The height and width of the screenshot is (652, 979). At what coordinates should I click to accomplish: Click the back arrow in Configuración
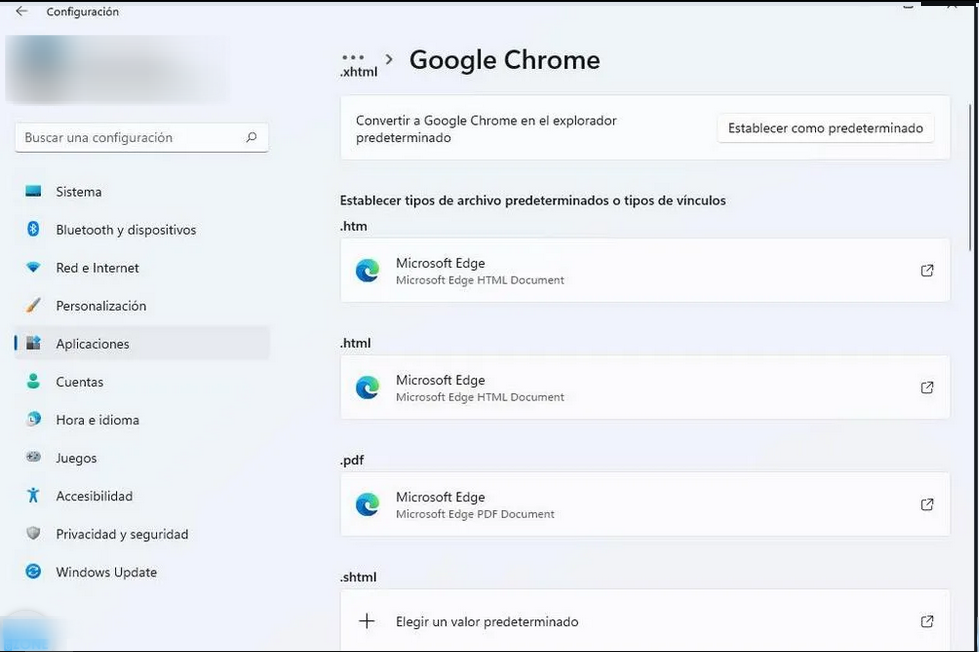tap(22, 12)
